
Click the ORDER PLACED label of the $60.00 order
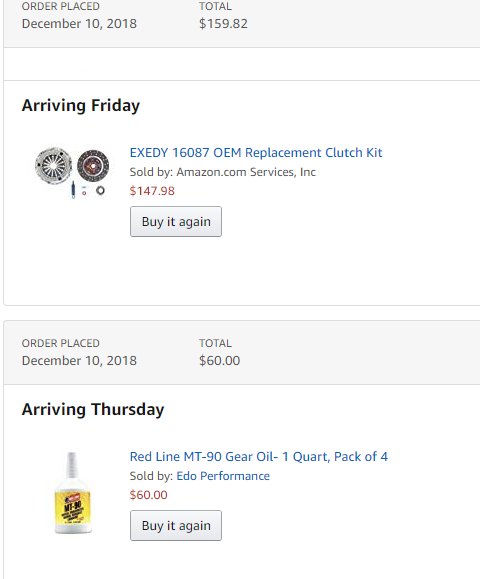[x=61, y=343]
